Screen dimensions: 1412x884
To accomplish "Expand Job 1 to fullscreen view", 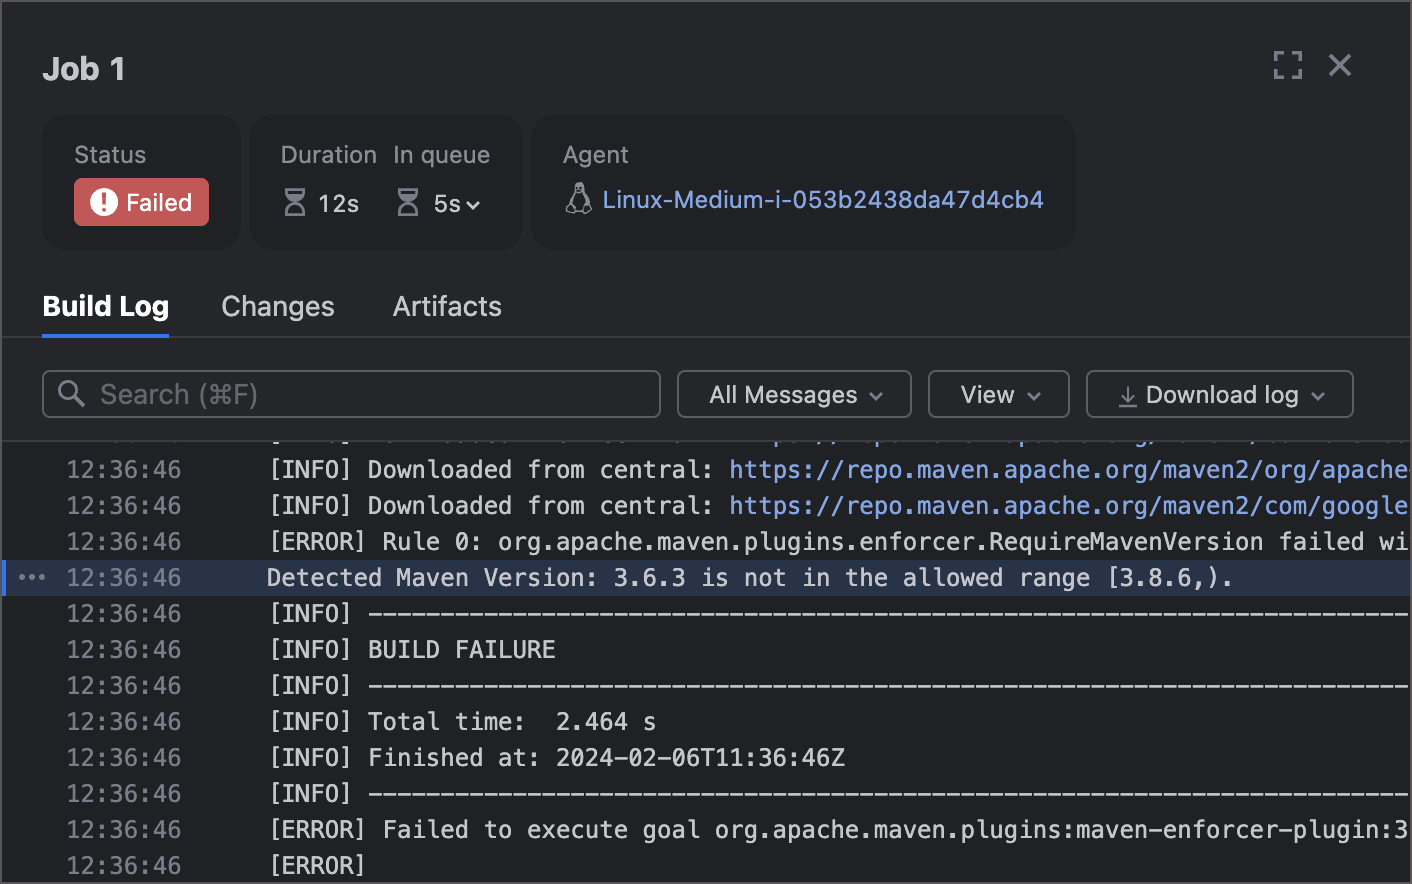I will (x=1288, y=64).
